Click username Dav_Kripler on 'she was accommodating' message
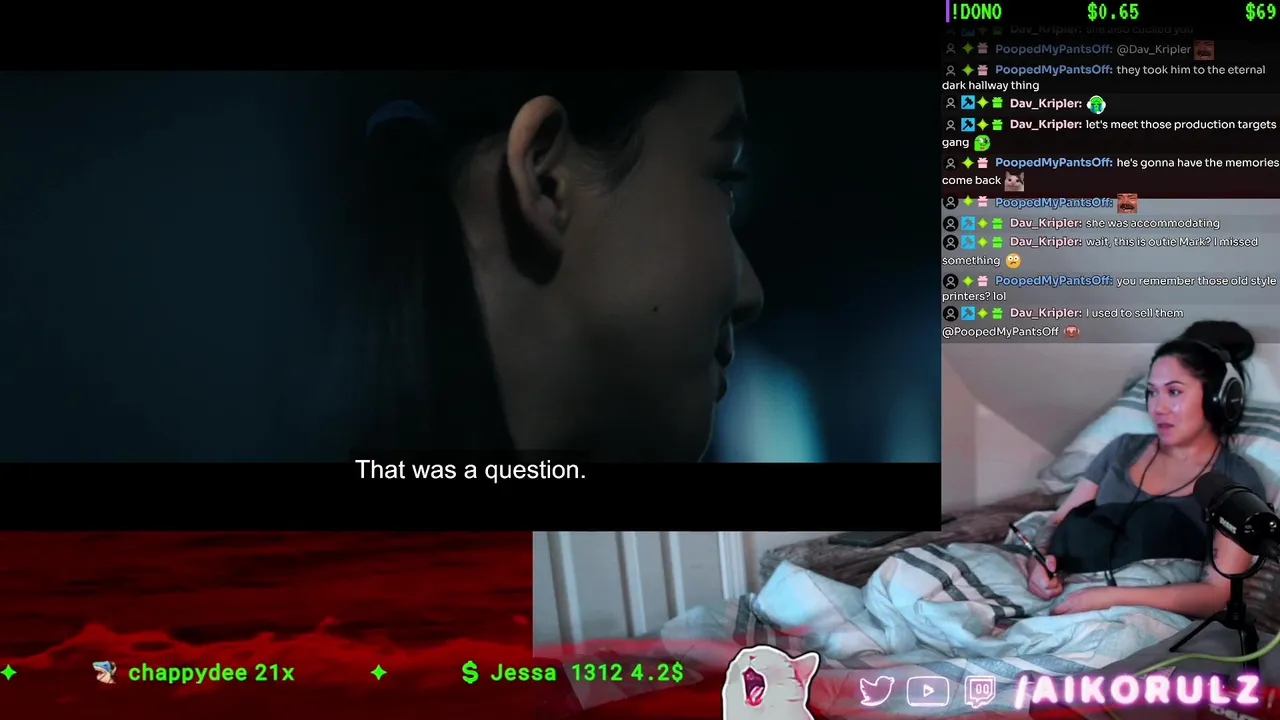This screenshot has width=1280, height=720. point(1046,223)
